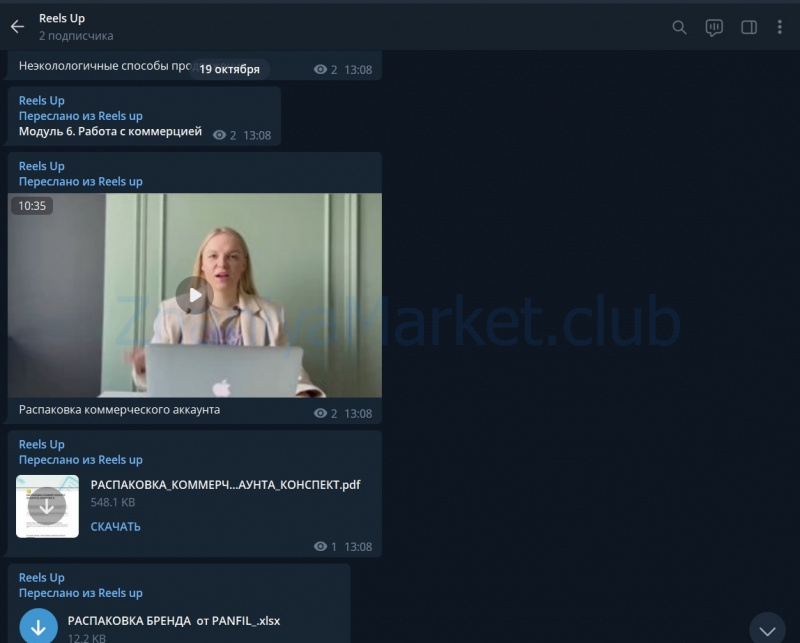Open РАСПАКОВКА_КОММЕРЧ pdf file name

[225, 485]
